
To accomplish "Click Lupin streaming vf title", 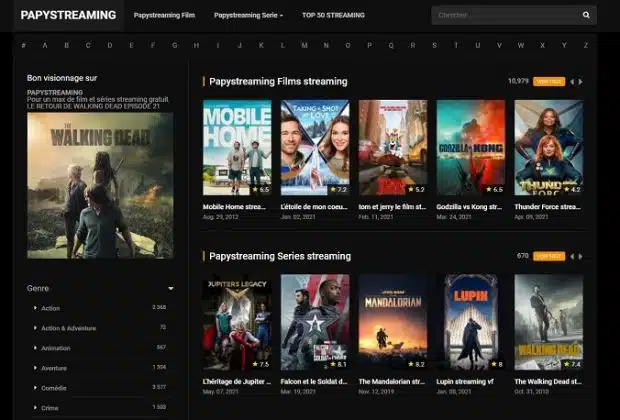I will click(465, 382).
